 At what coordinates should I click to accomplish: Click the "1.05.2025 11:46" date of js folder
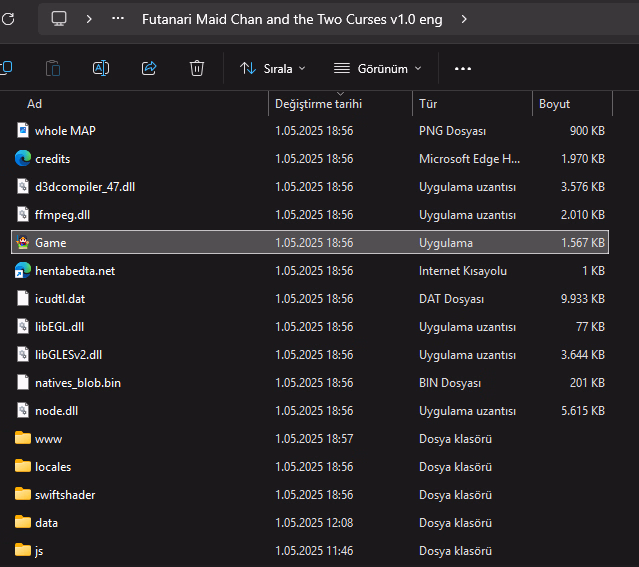pos(314,551)
